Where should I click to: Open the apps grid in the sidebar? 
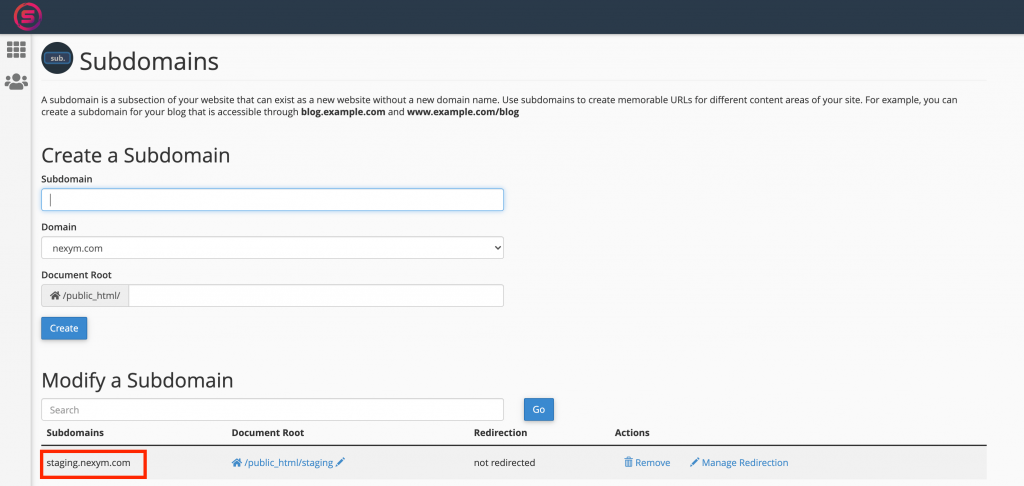(16, 50)
